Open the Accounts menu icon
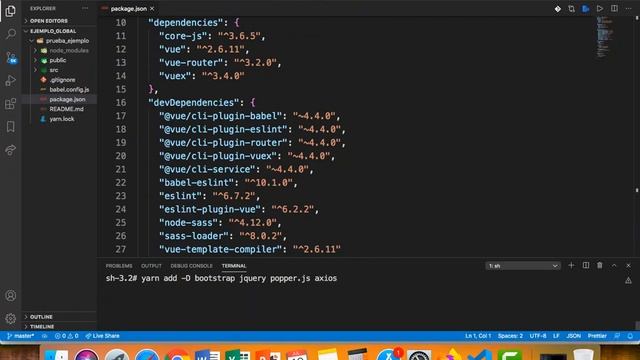This screenshot has height=360, width=640. point(11,296)
